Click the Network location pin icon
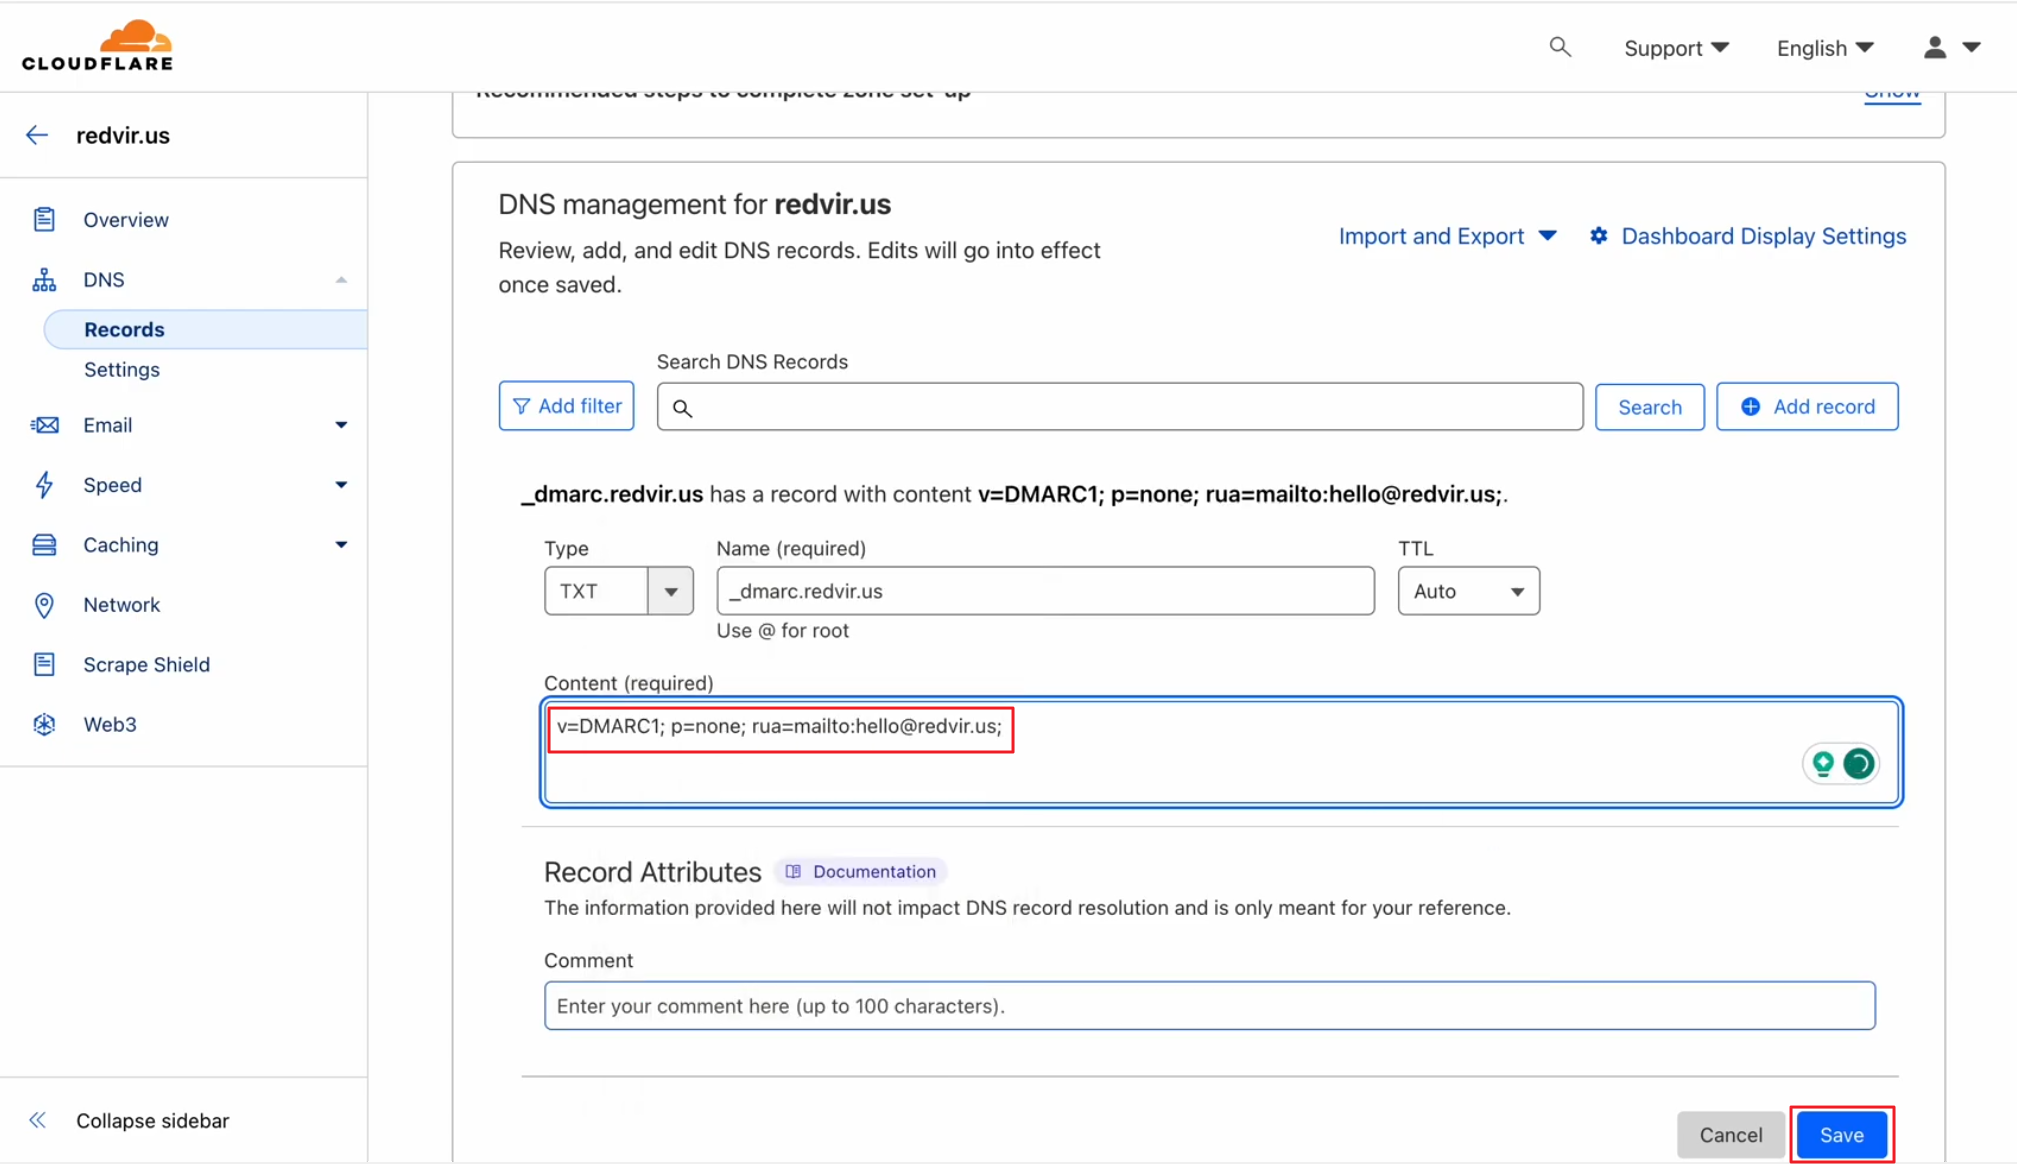This screenshot has width=2017, height=1164. click(44, 605)
